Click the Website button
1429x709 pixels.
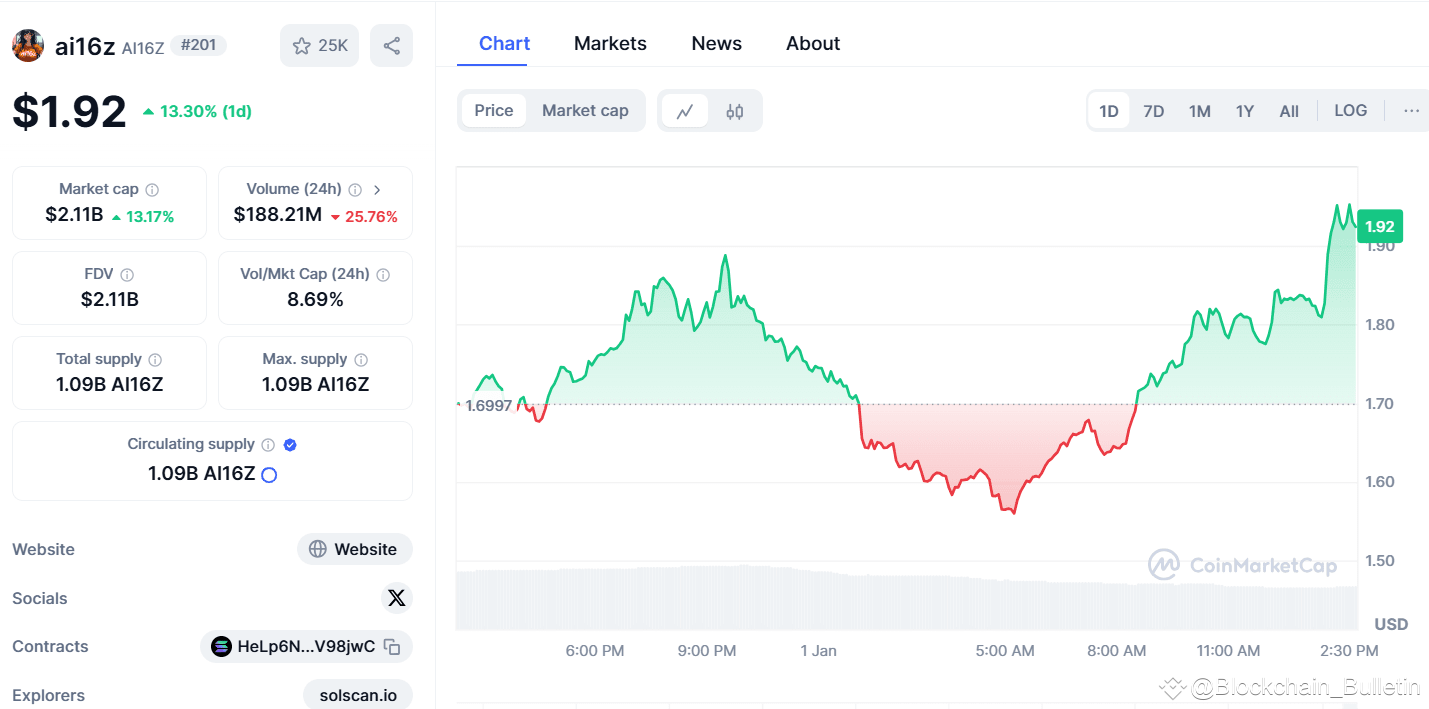pos(355,548)
